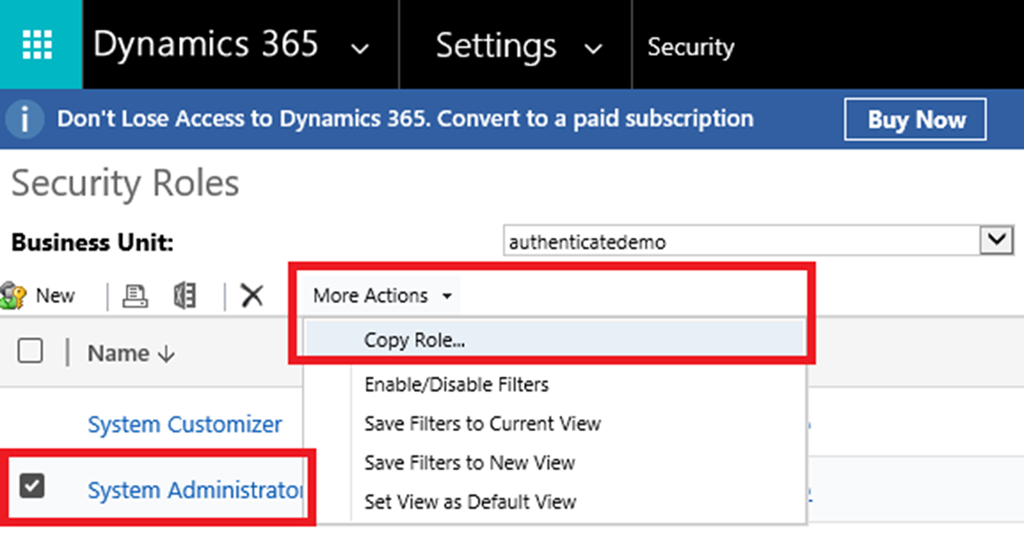Image resolution: width=1024 pixels, height=539 pixels.
Task: Click the New security role icon
Action: [x=14, y=296]
